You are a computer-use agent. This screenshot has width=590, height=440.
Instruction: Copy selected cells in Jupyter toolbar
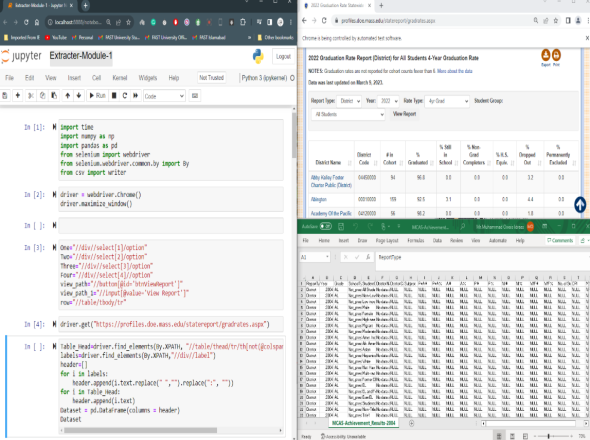[x=43, y=96]
